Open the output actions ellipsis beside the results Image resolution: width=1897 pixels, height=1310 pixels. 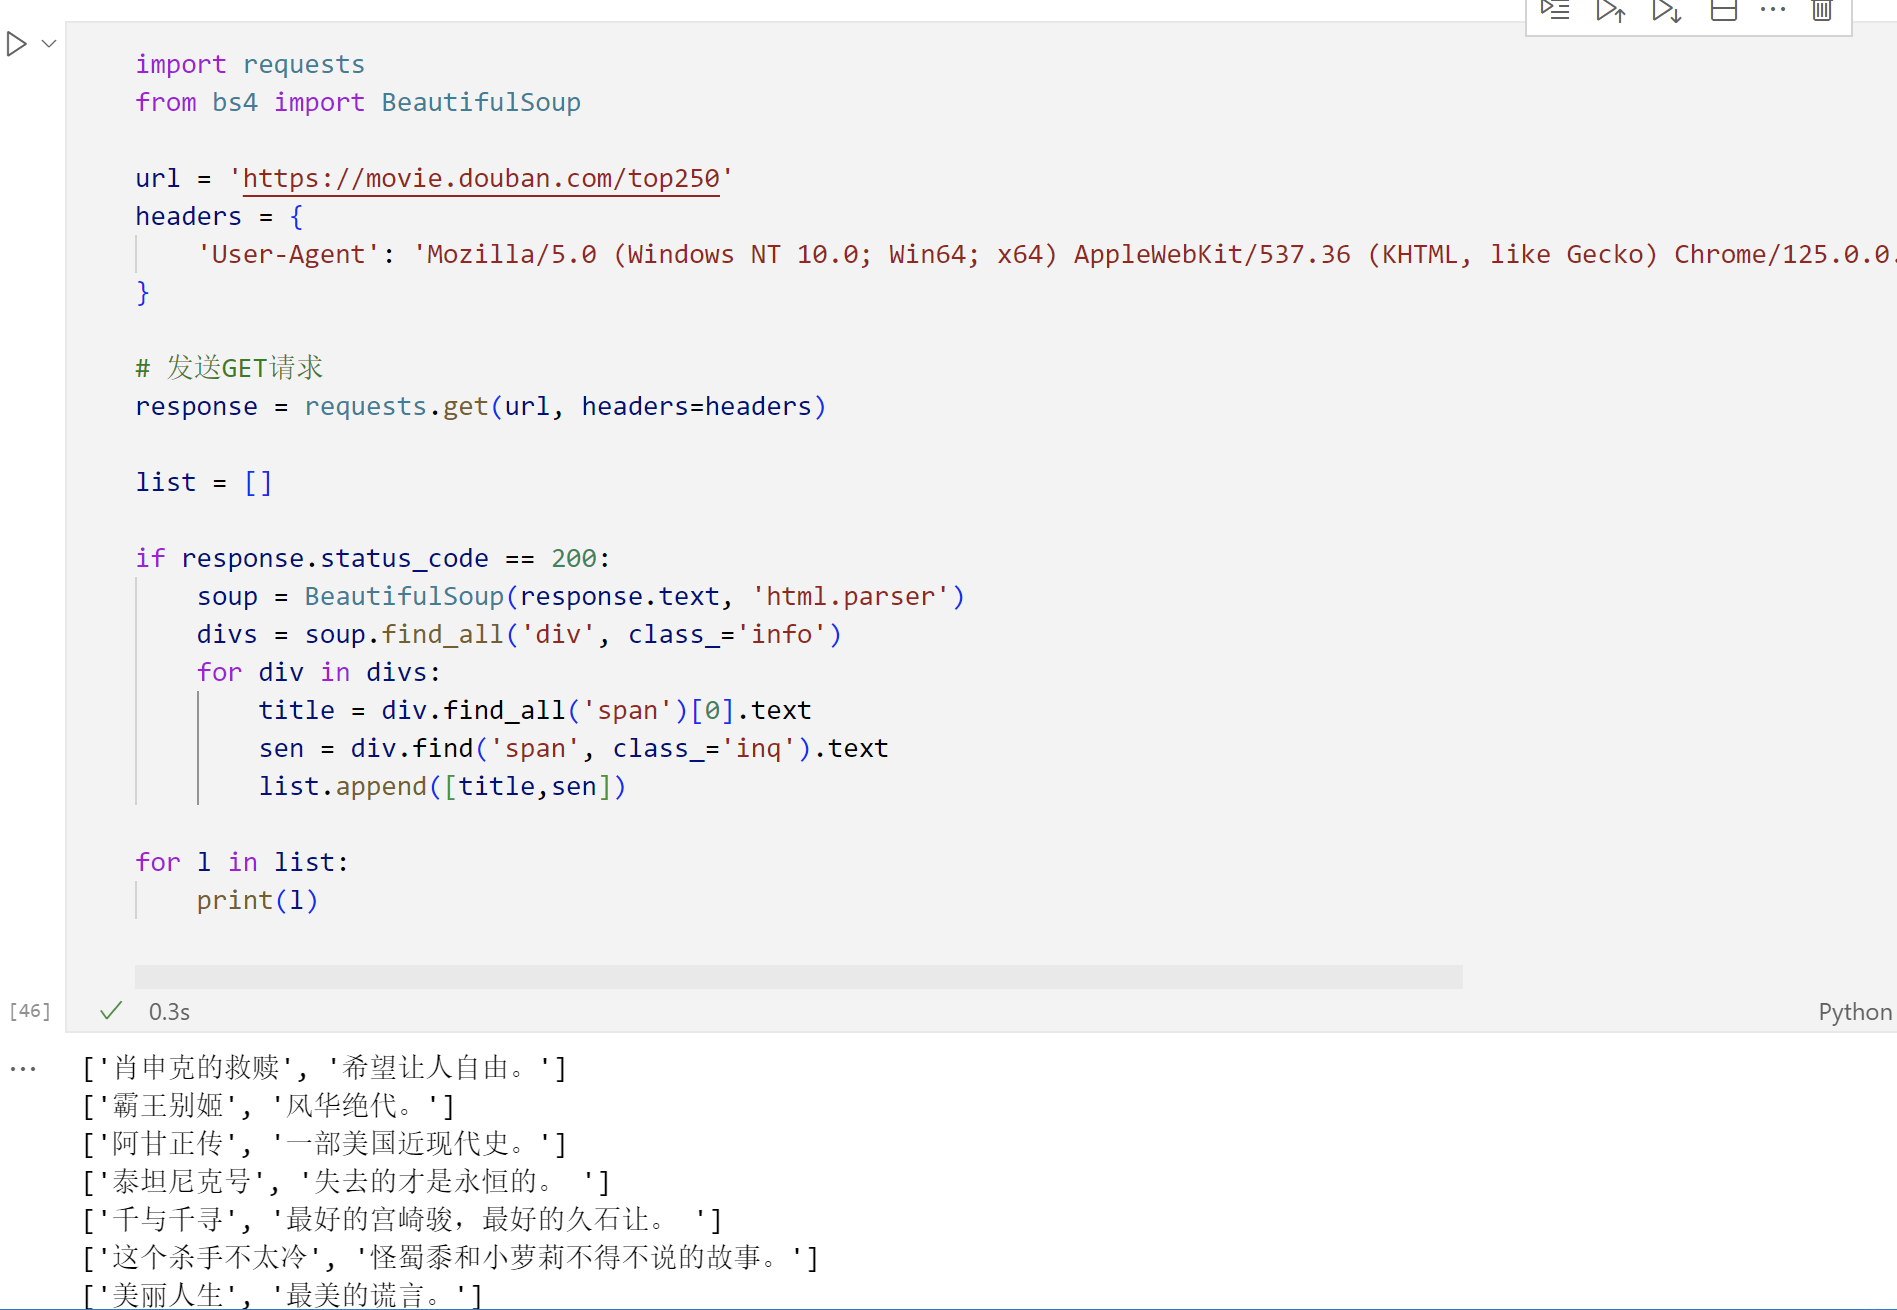coord(23,1068)
